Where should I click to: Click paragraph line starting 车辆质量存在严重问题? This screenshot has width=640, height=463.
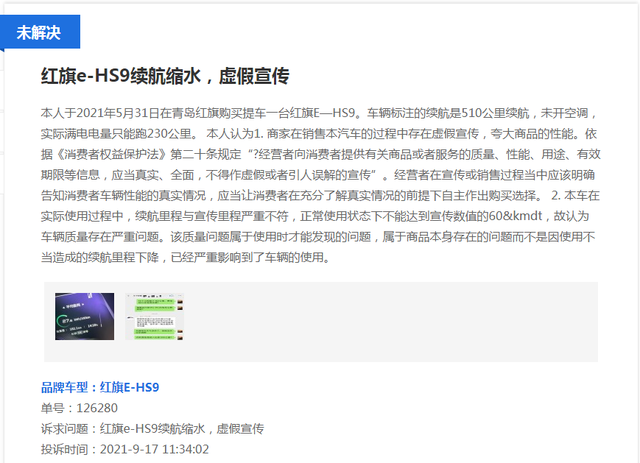[318, 237]
